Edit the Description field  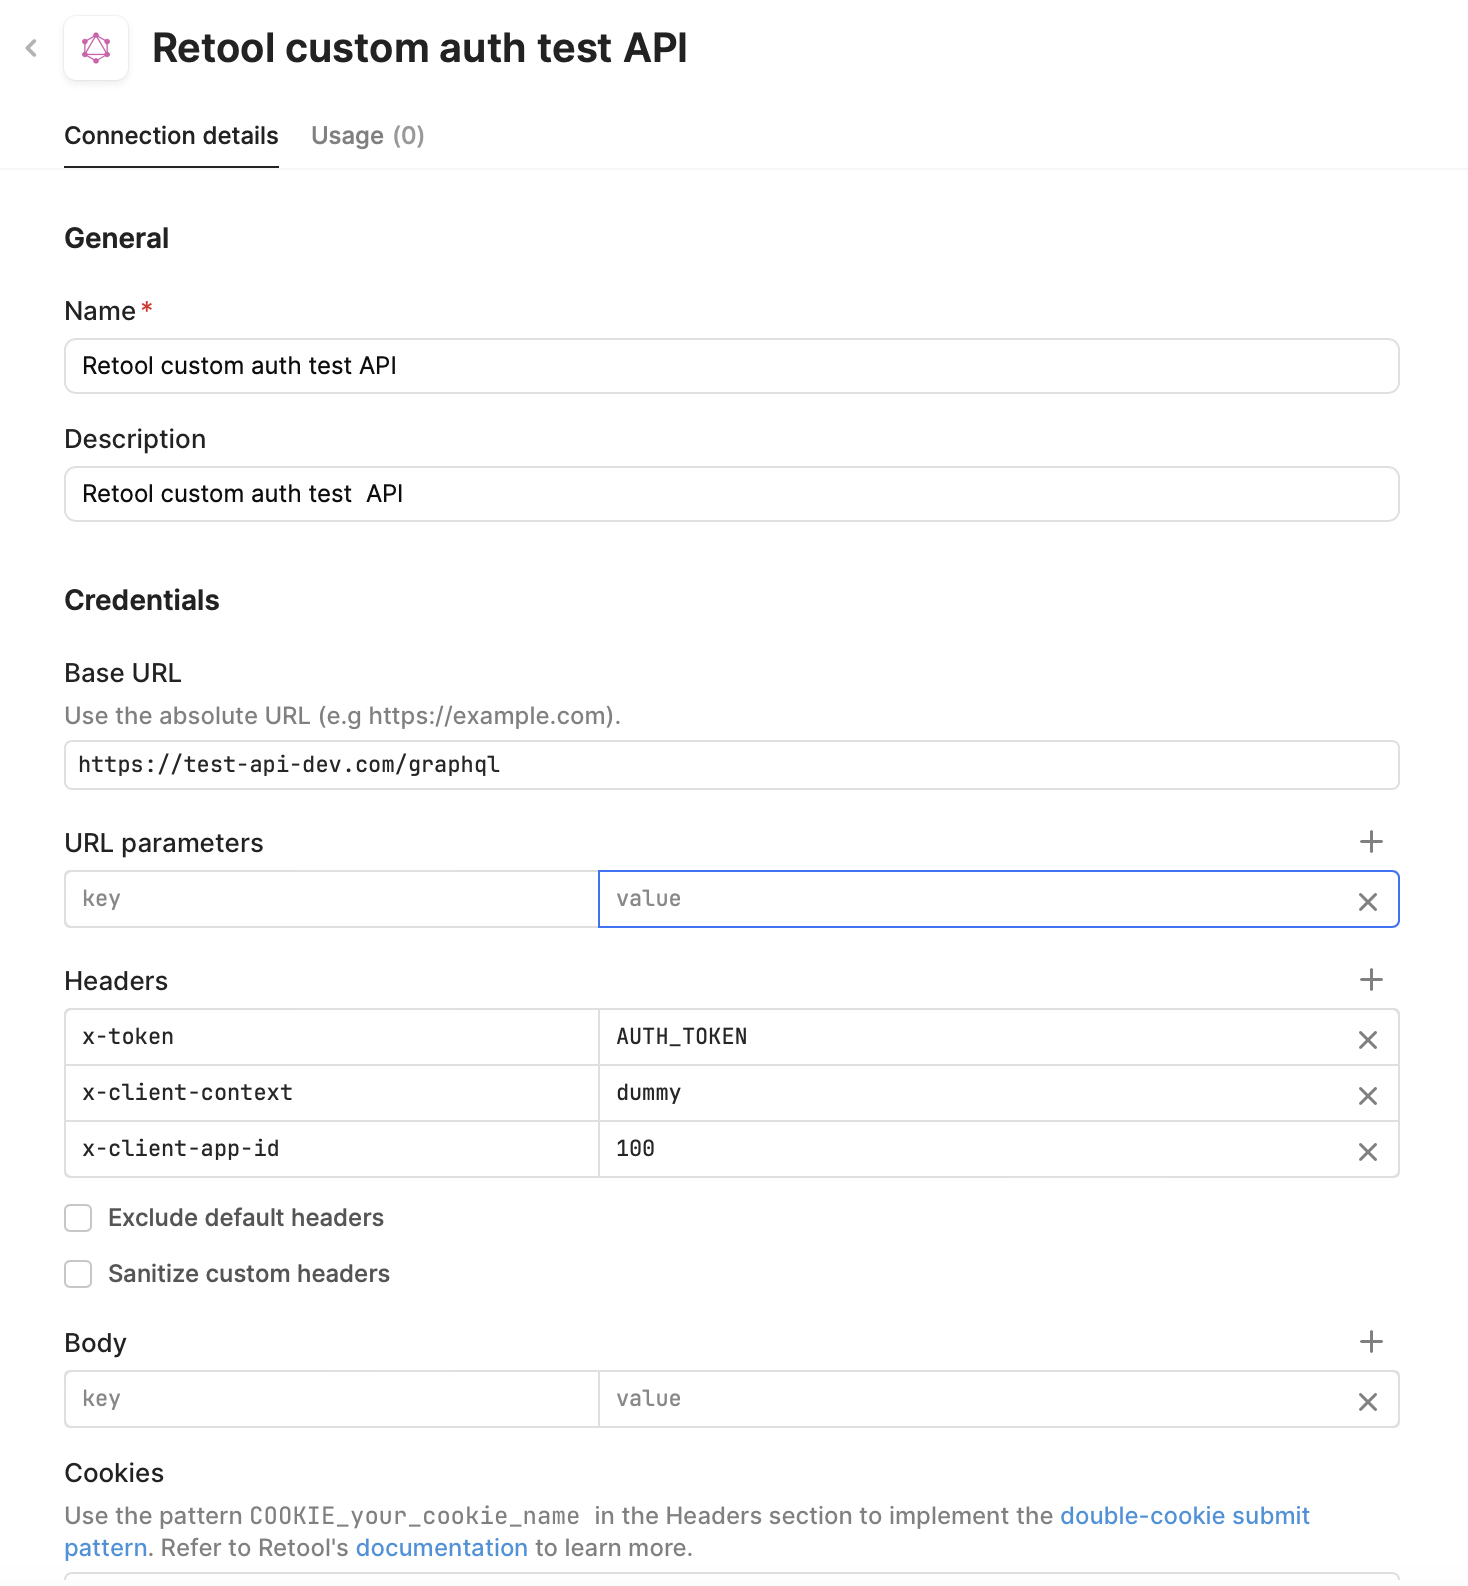coord(732,494)
